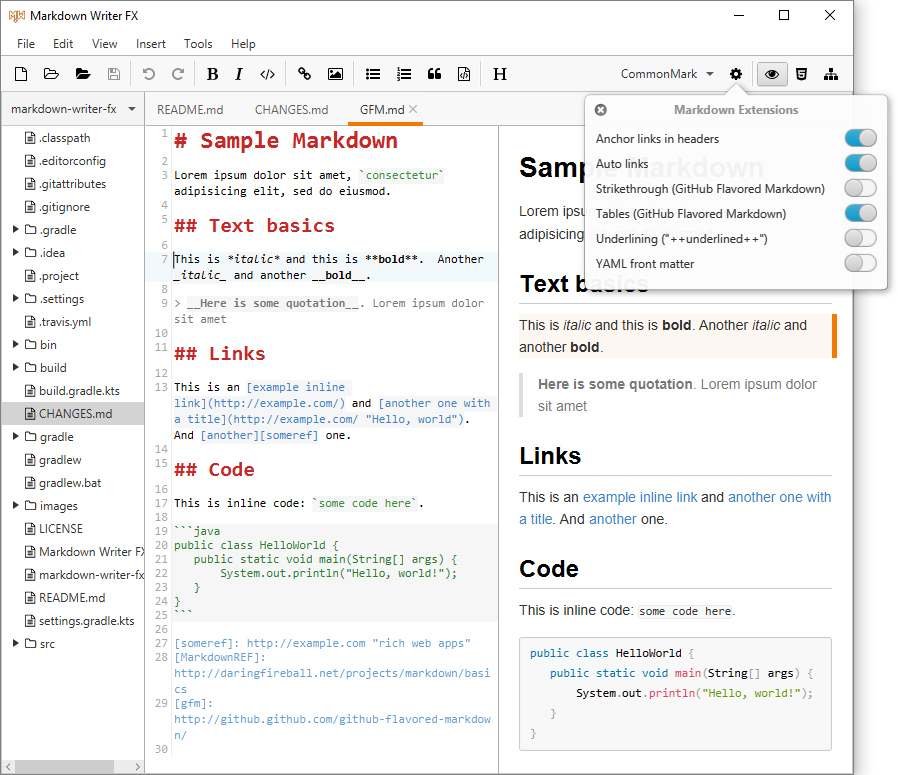Undo the last edit
Viewport: 898px width, 775px height.
[148, 74]
